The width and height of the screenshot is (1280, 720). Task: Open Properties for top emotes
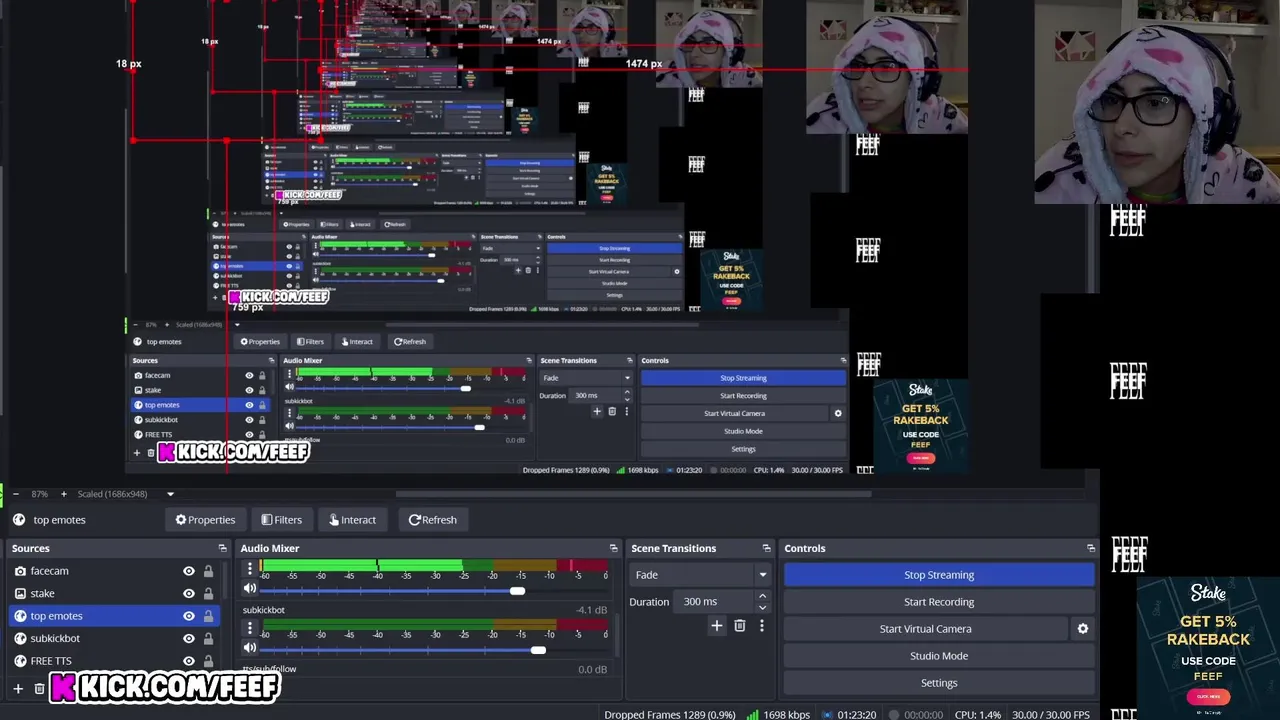(x=205, y=520)
